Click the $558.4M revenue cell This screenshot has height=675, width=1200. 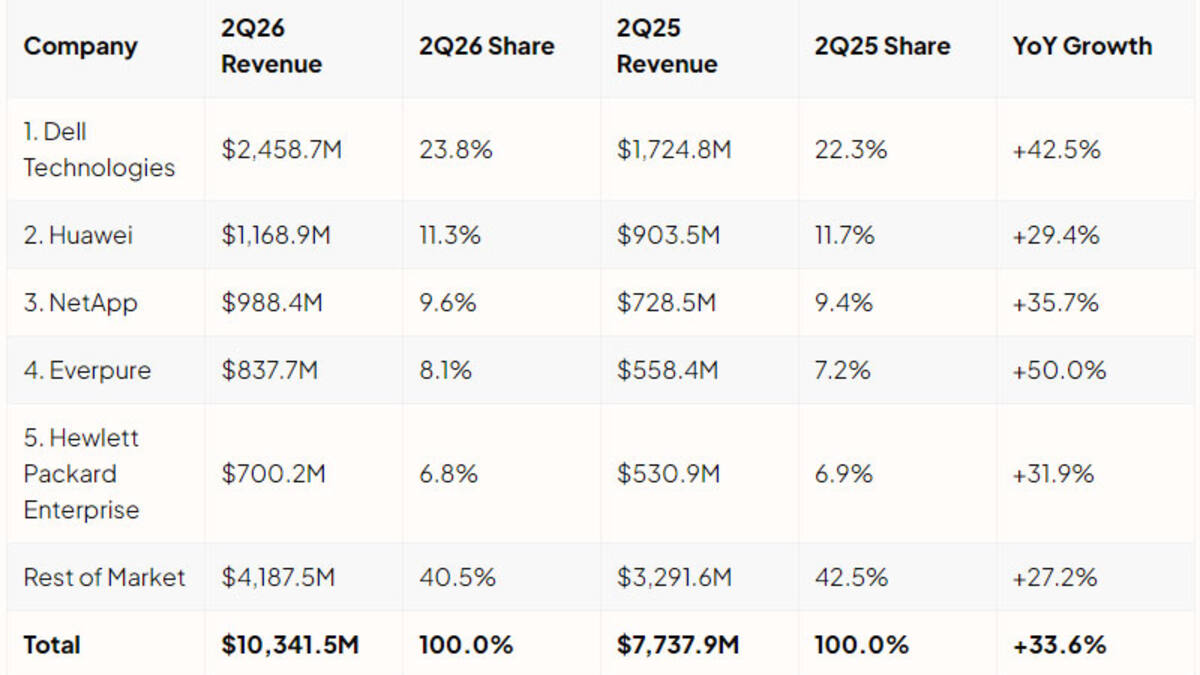click(667, 370)
